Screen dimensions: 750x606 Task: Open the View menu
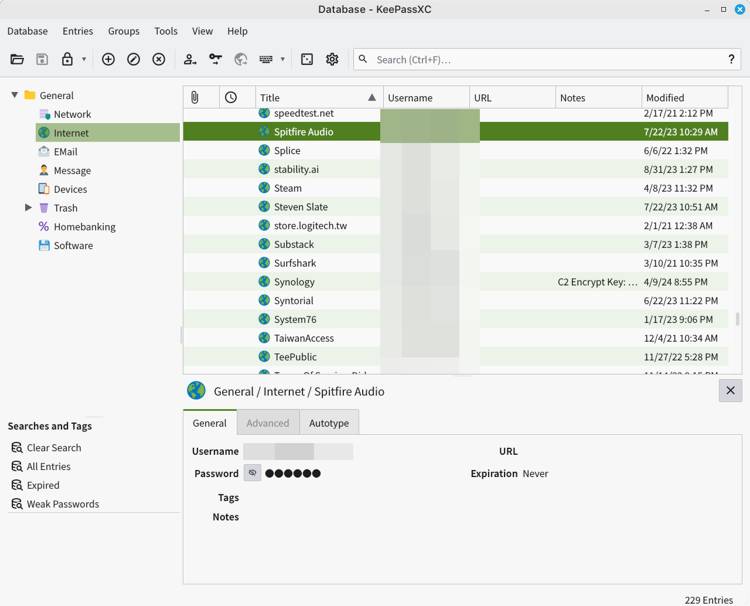point(202,31)
